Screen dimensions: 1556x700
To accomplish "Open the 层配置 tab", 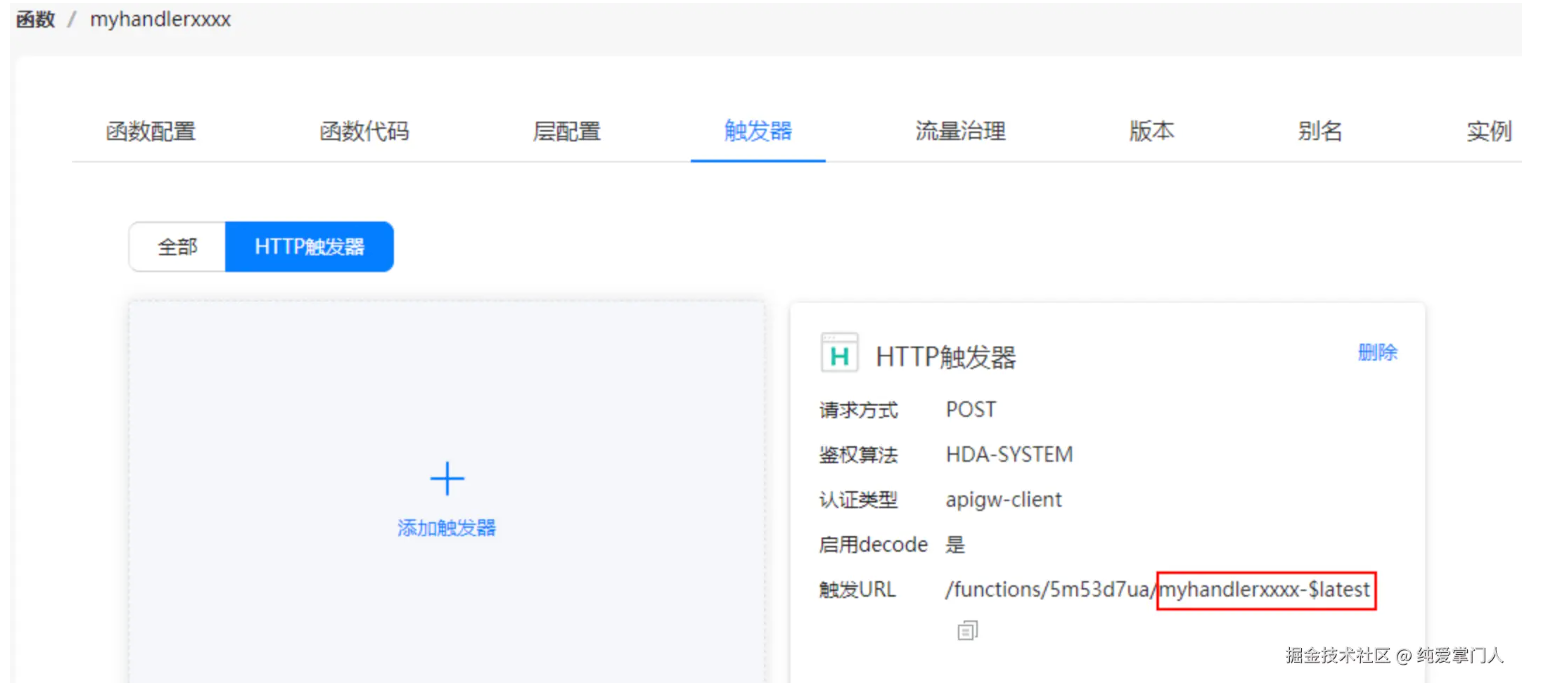I will tap(567, 131).
